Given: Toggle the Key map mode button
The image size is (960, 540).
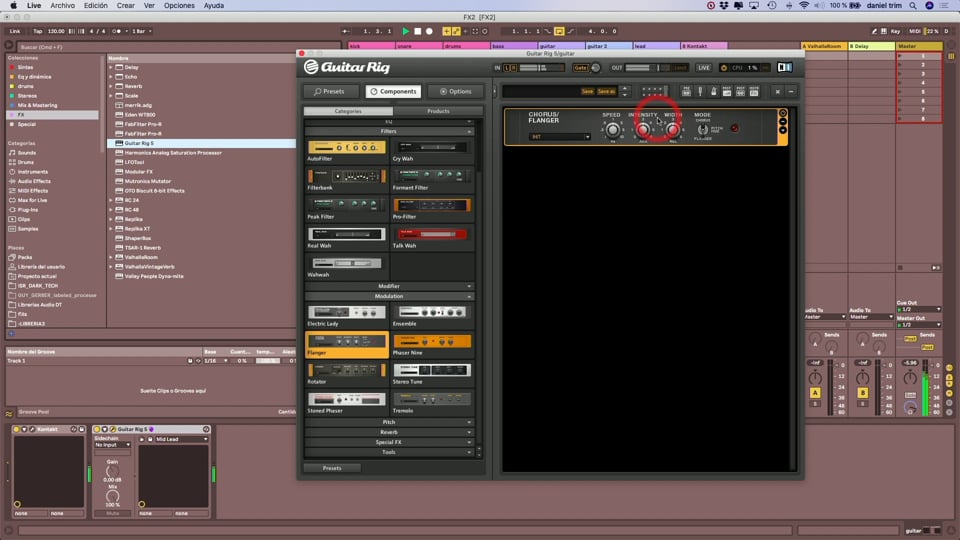Looking at the screenshot, I should (896, 31).
